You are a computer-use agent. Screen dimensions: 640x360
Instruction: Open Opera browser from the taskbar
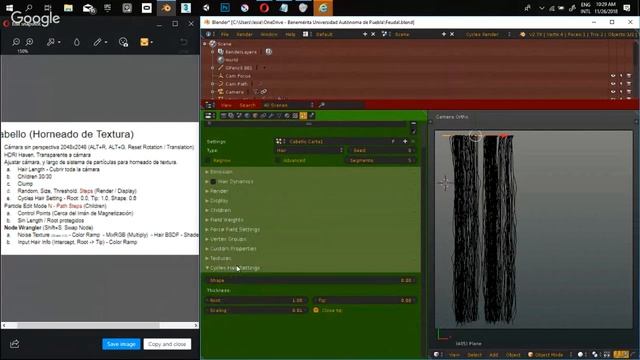(264, 8)
